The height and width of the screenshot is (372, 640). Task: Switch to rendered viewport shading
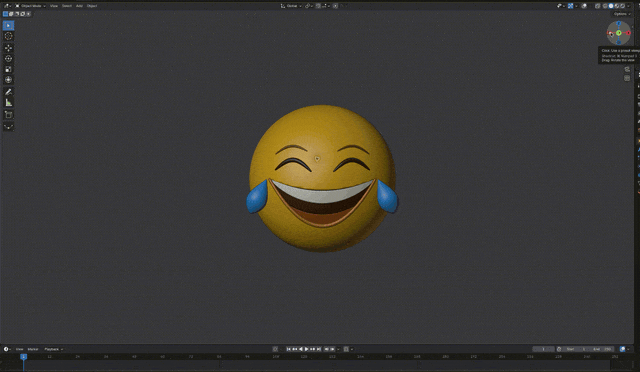tap(622, 6)
